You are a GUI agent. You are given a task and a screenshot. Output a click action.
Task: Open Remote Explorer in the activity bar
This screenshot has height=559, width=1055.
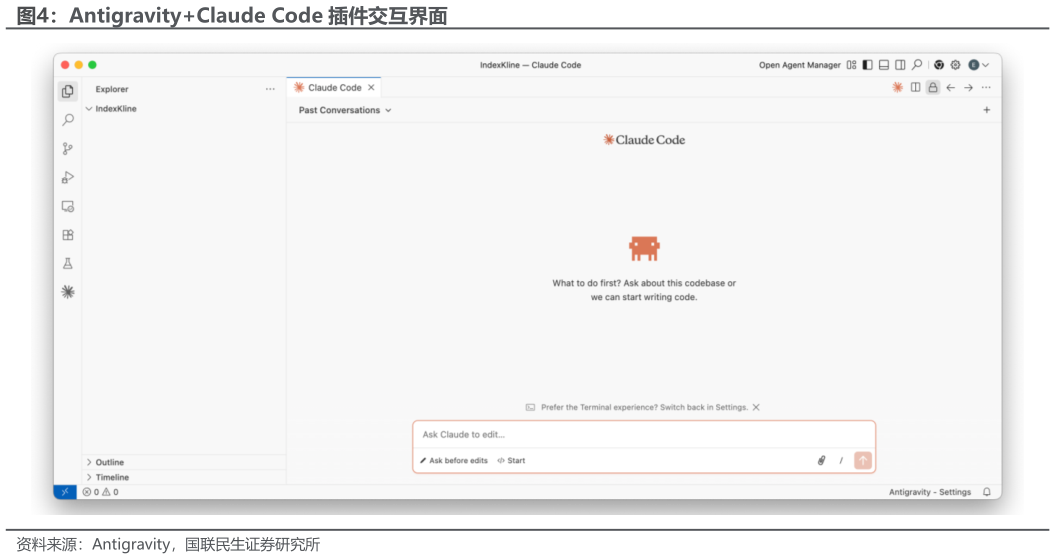tap(68, 207)
